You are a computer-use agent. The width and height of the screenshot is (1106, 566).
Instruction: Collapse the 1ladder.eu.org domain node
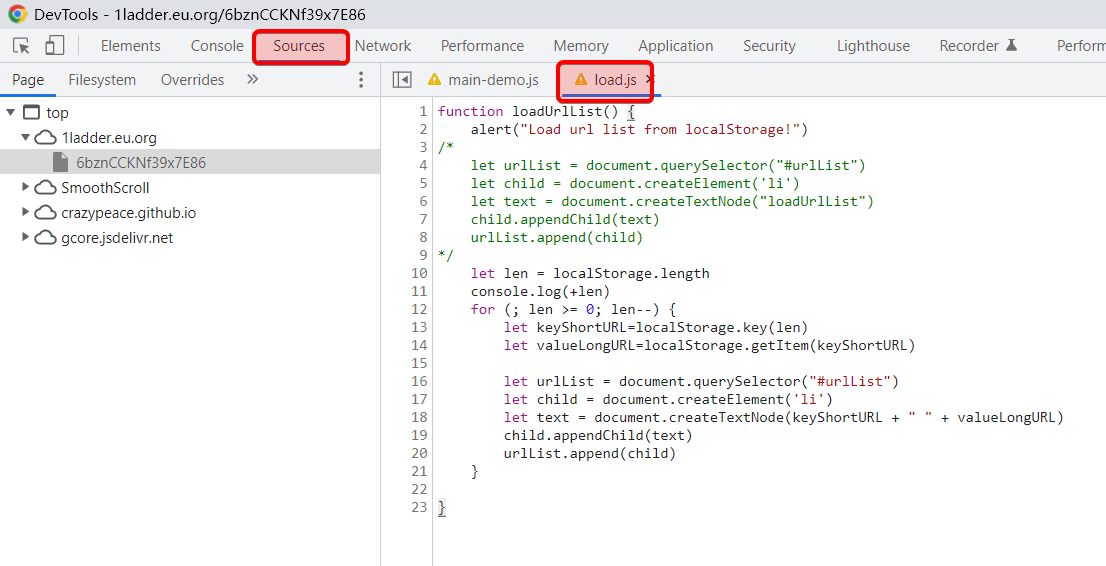coord(26,138)
